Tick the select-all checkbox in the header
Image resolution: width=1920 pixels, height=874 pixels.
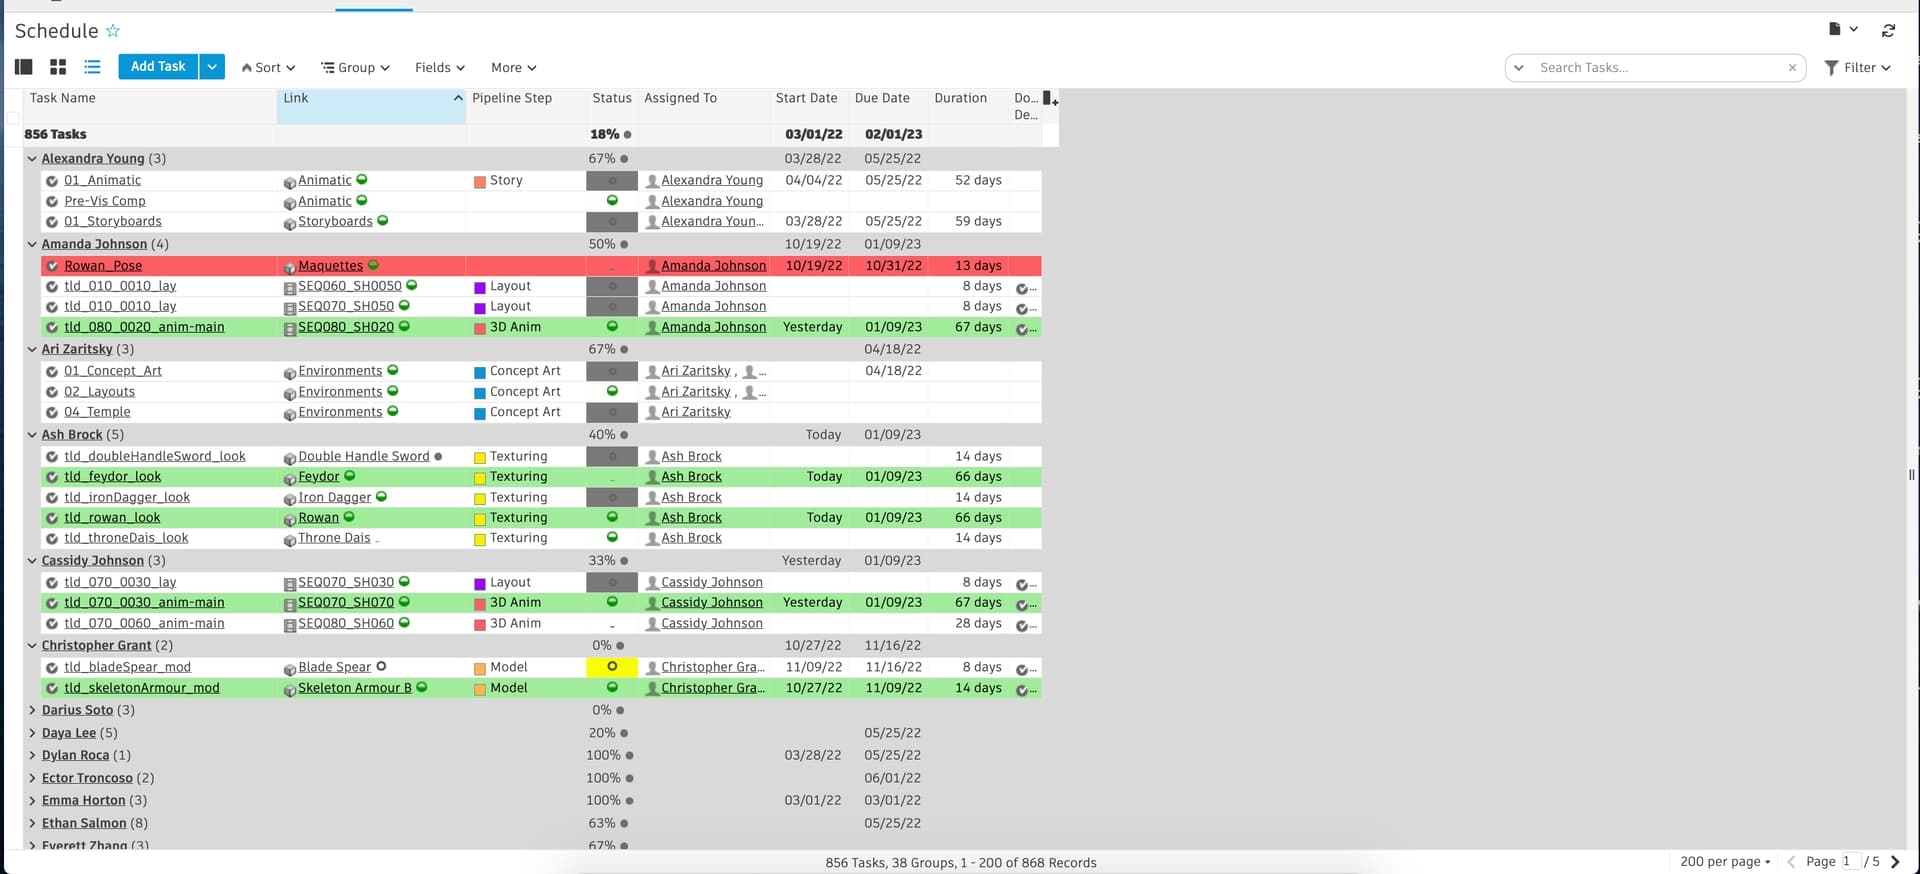tap(13, 117)
